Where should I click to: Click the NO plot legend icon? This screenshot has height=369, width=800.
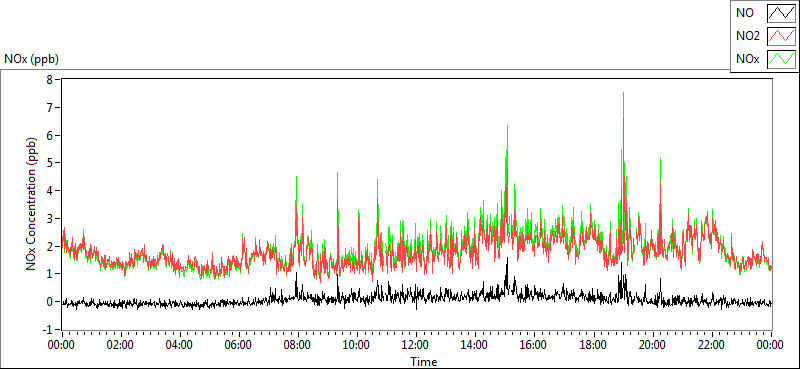coord(781,13)
